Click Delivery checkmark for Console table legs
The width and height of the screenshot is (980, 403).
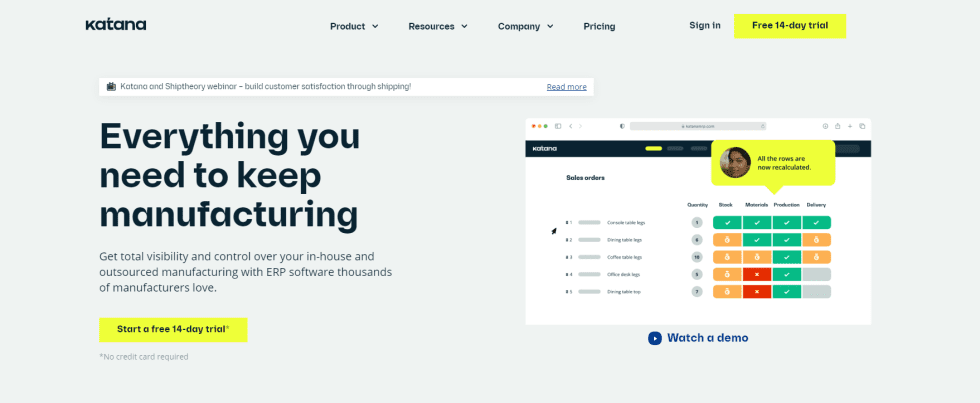816,222
